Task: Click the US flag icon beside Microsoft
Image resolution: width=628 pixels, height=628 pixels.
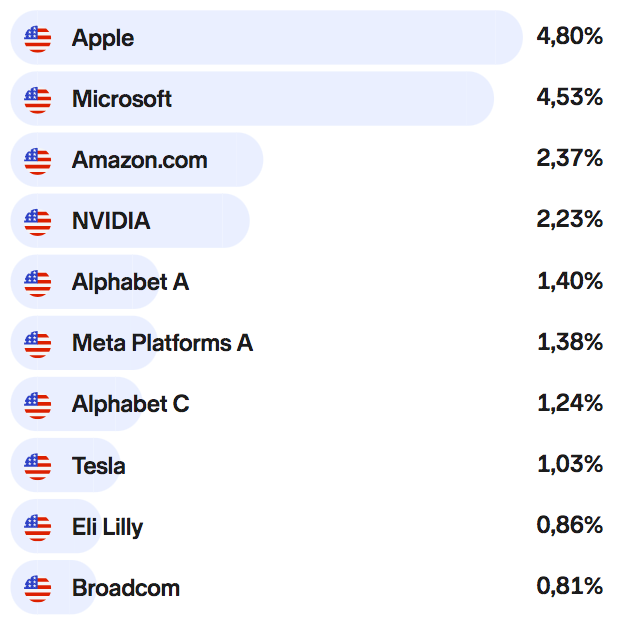Action: pos(37,99)
